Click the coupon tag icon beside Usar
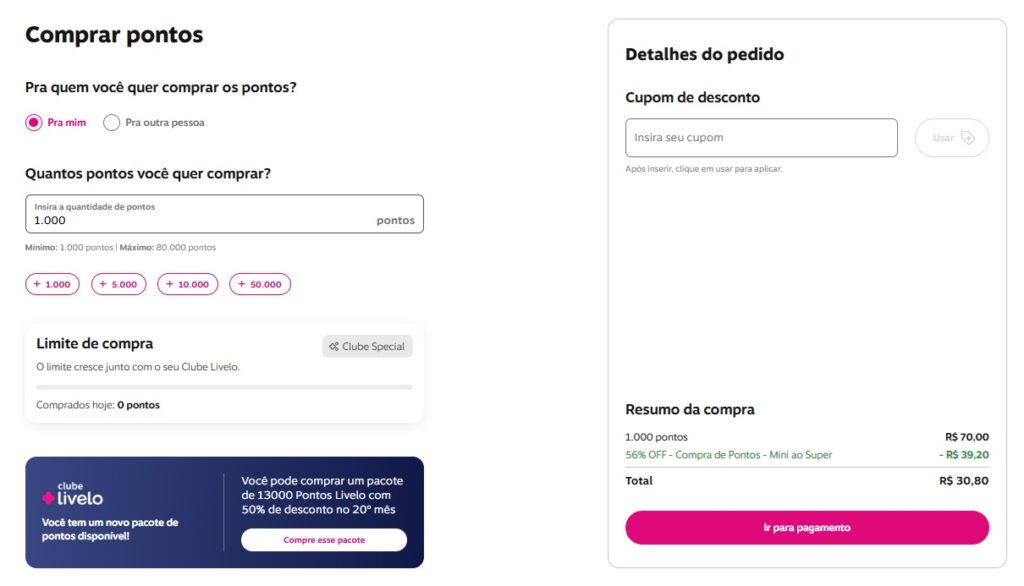The height and width of the screenshot is (586, 1024). [967, 138]
